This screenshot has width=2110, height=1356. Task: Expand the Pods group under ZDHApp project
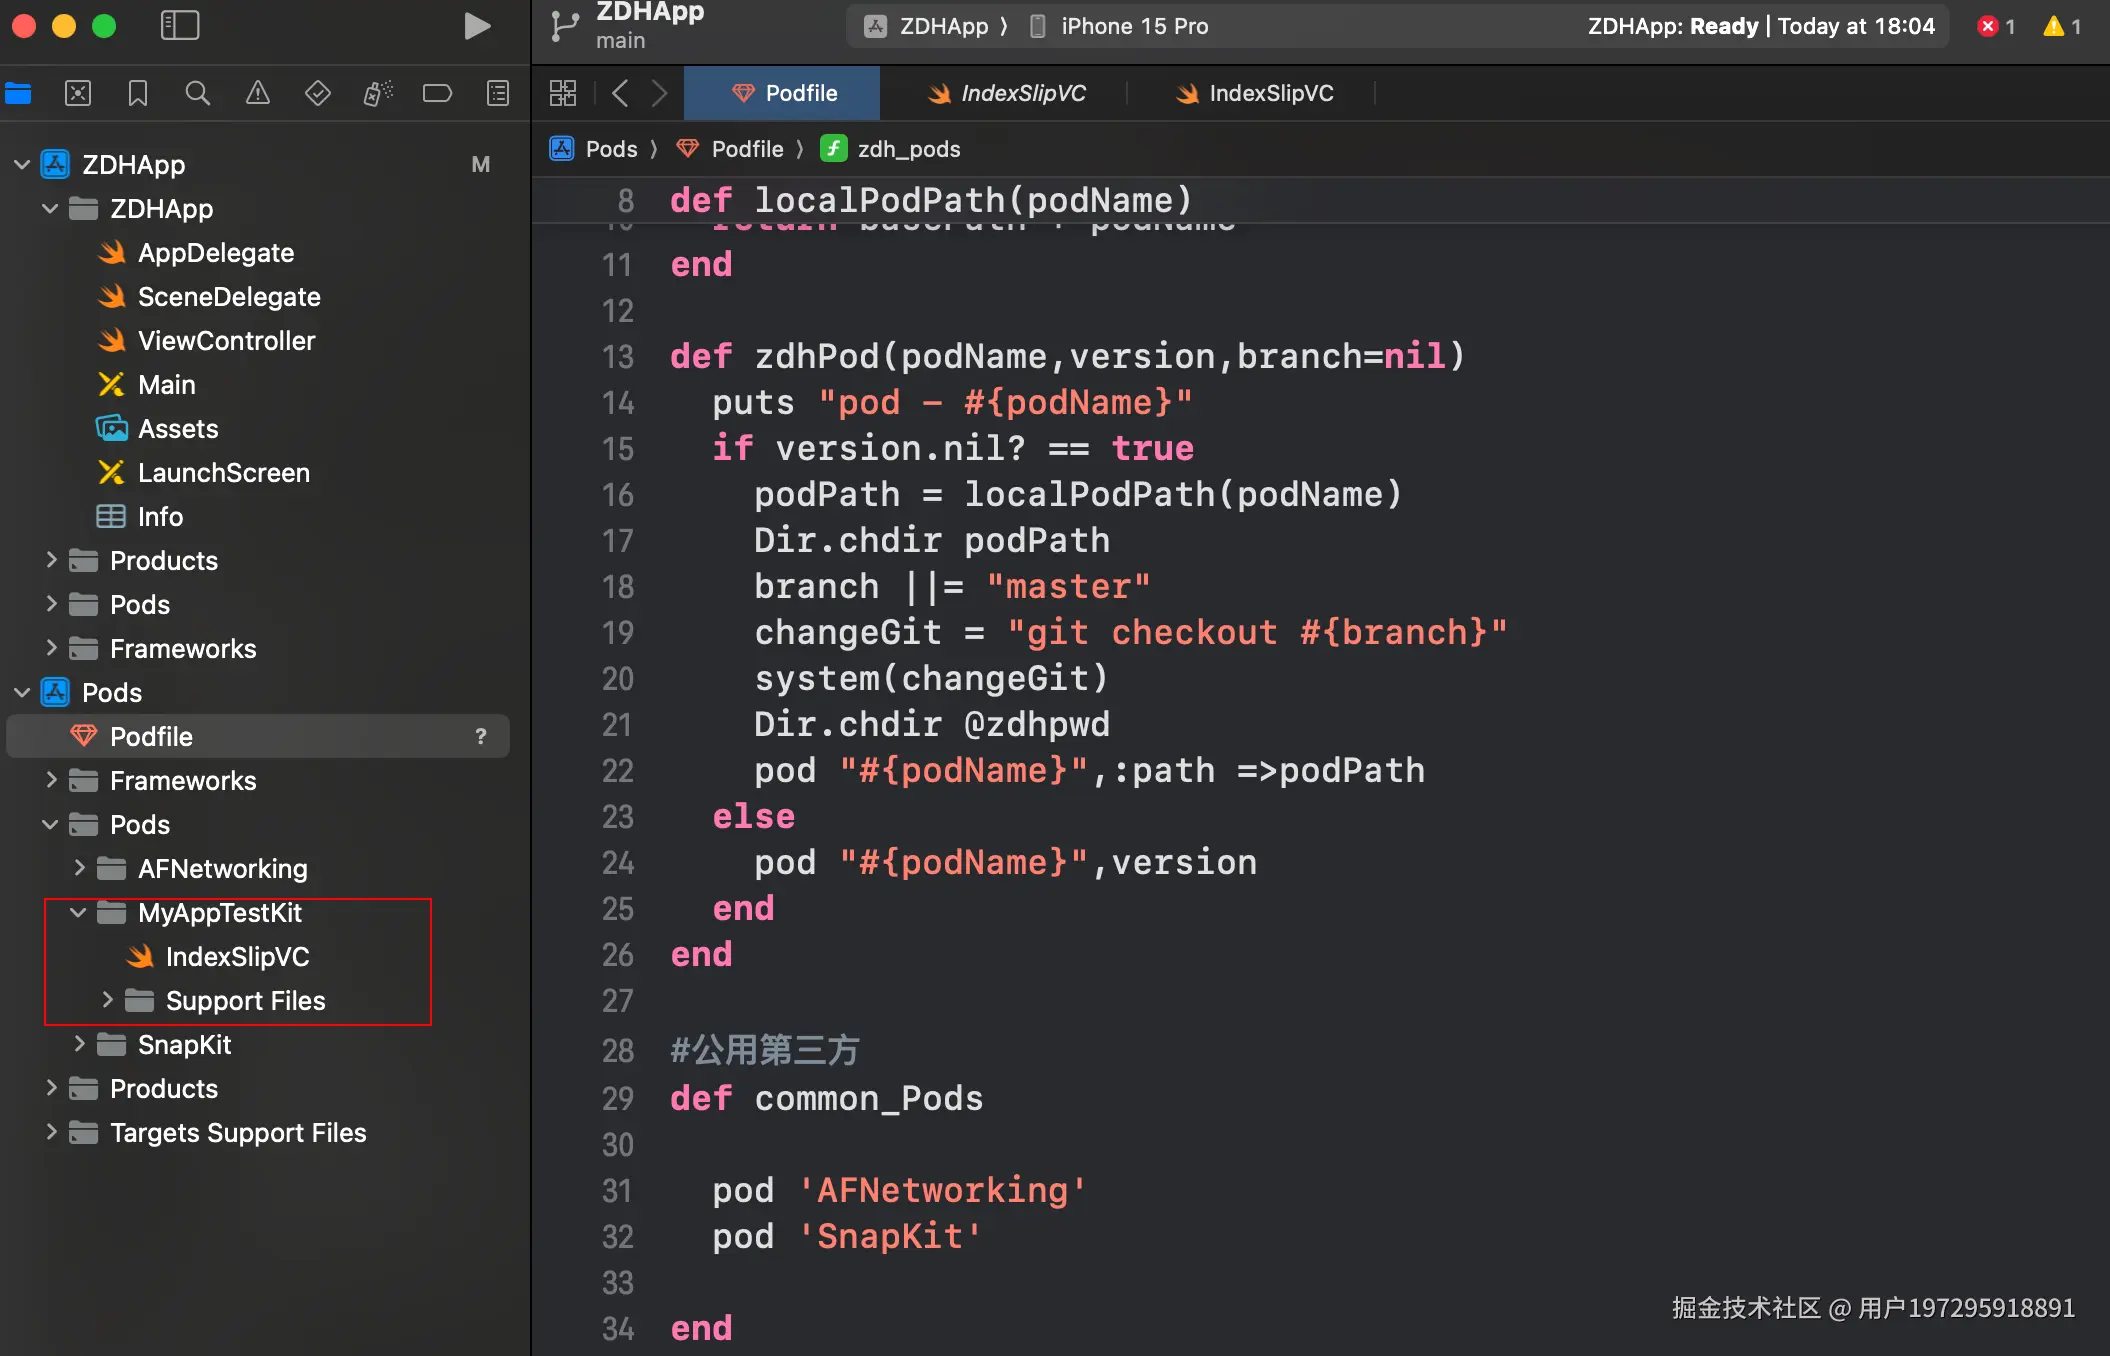point(51,604)
